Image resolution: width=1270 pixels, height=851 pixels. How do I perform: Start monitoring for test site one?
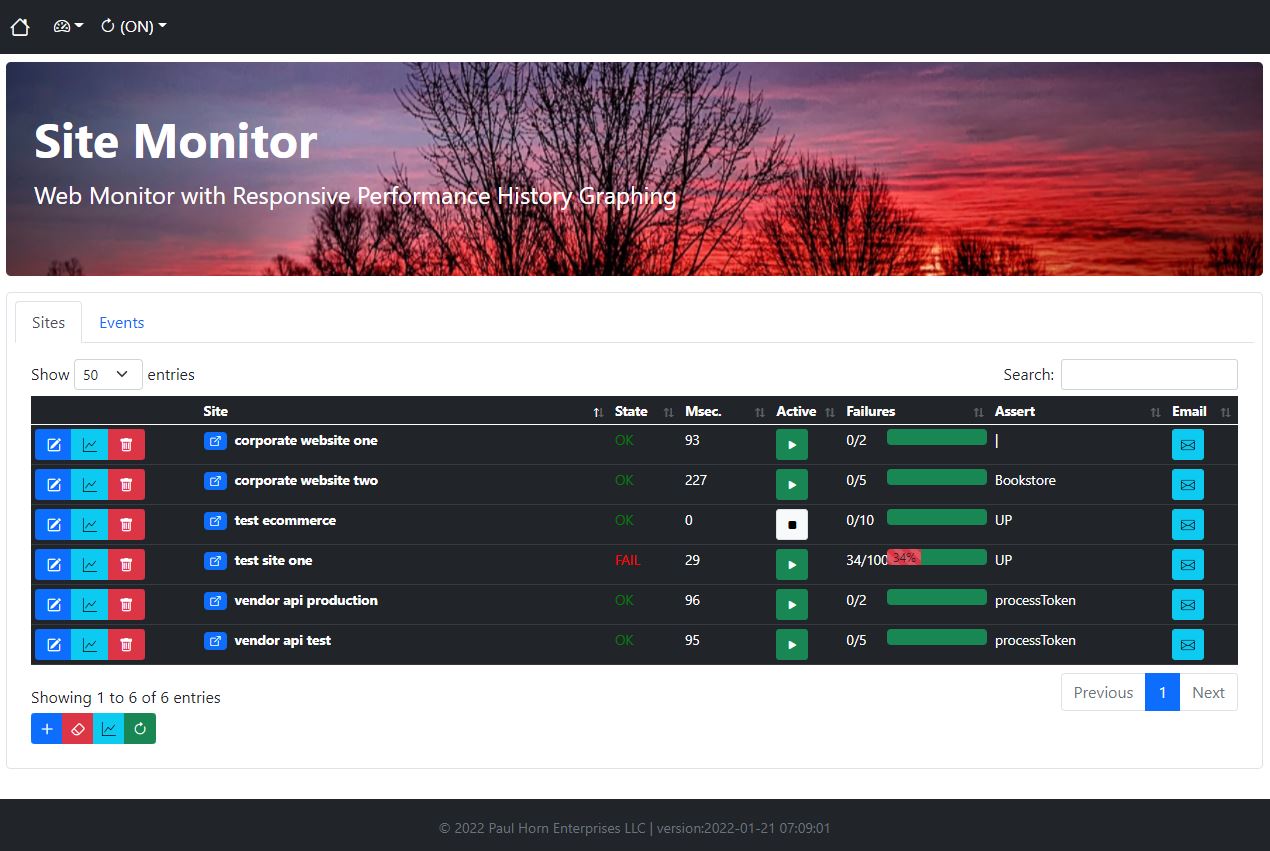point(791,564)
